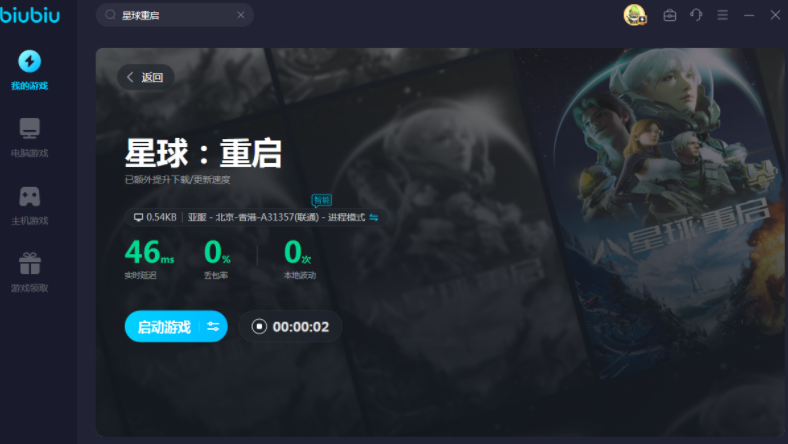Open the hamburger main menu

[722, 15]
